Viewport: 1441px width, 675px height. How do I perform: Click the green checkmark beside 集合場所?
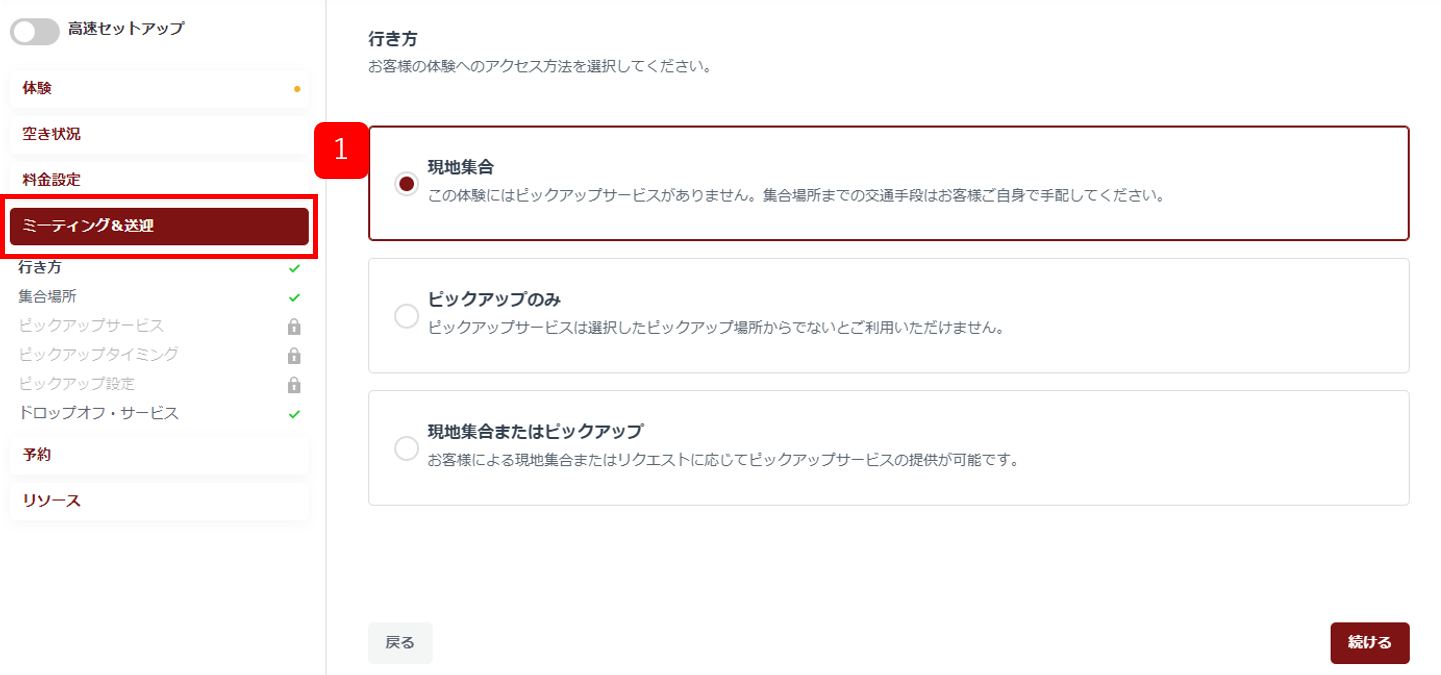click(x=294, y=297)
